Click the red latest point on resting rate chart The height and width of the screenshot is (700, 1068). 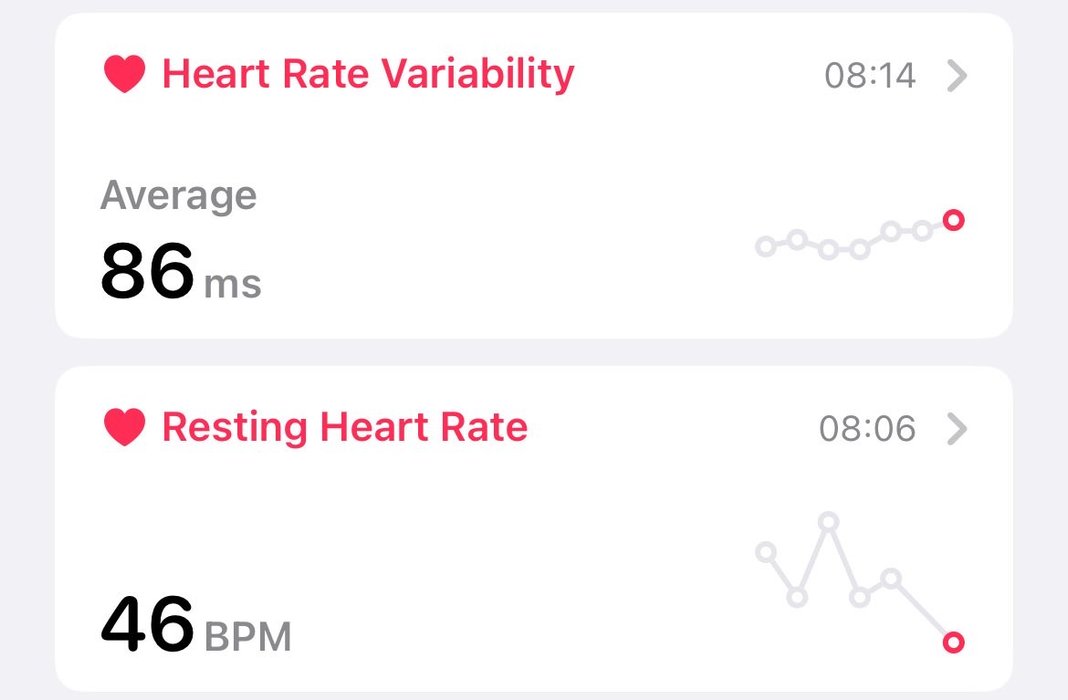click(x=954, y=642)
